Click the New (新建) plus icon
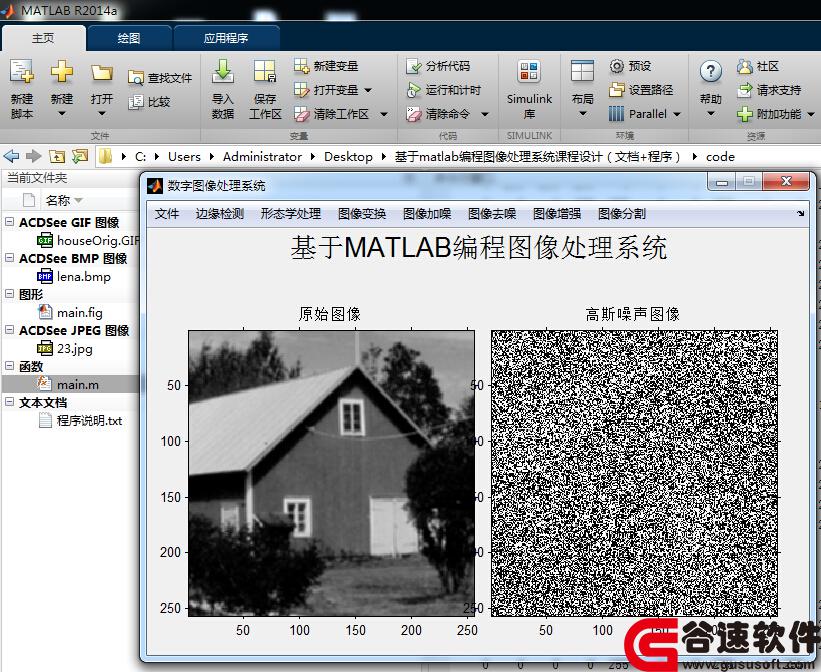The height and width of the screenshot is (672, 821). [61, 72]
